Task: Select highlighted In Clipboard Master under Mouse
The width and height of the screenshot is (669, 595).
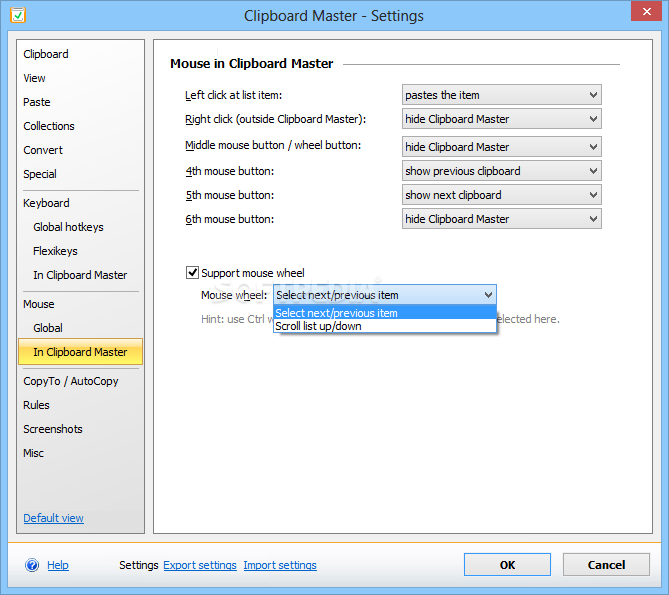Action: click(x=80, y=352)
